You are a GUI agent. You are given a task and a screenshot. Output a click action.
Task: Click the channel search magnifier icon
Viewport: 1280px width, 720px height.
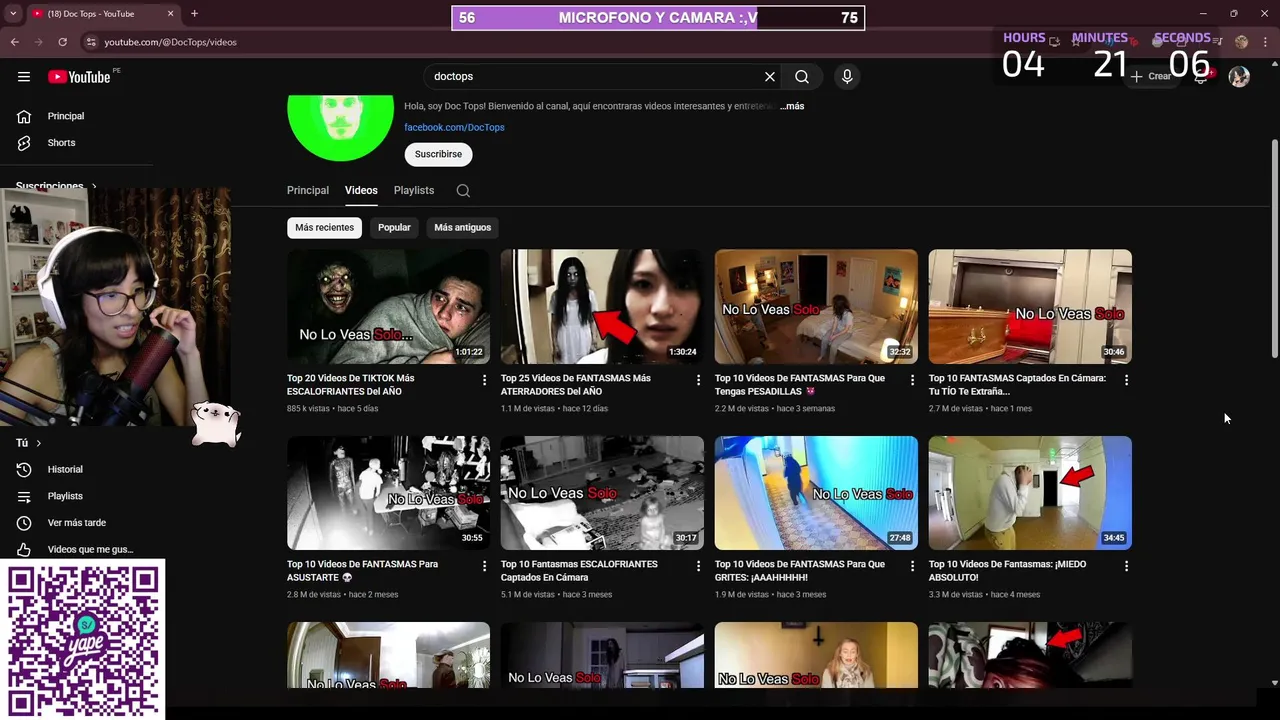[463, 190]
